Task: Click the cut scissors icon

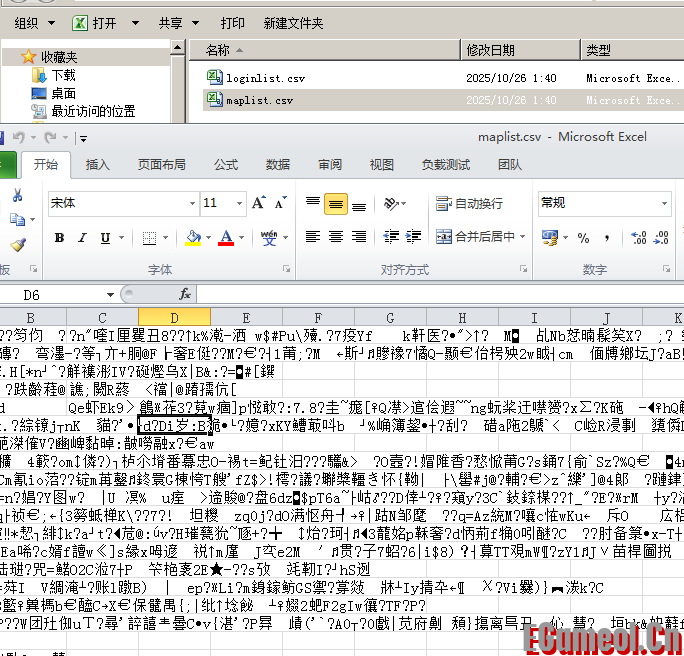Action: pos(17,196)
